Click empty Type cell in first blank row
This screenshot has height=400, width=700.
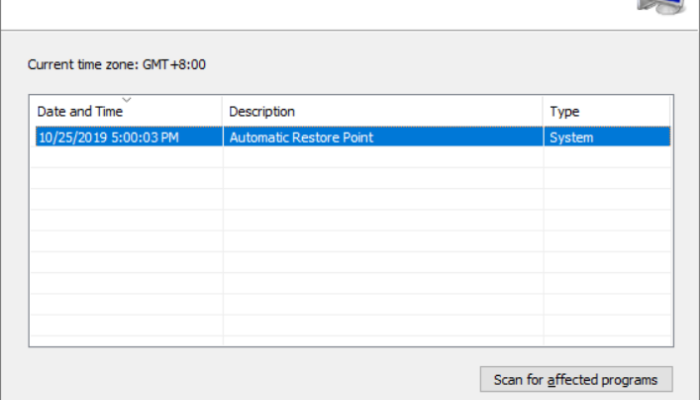pyautogui.click(x=607, y=157)
